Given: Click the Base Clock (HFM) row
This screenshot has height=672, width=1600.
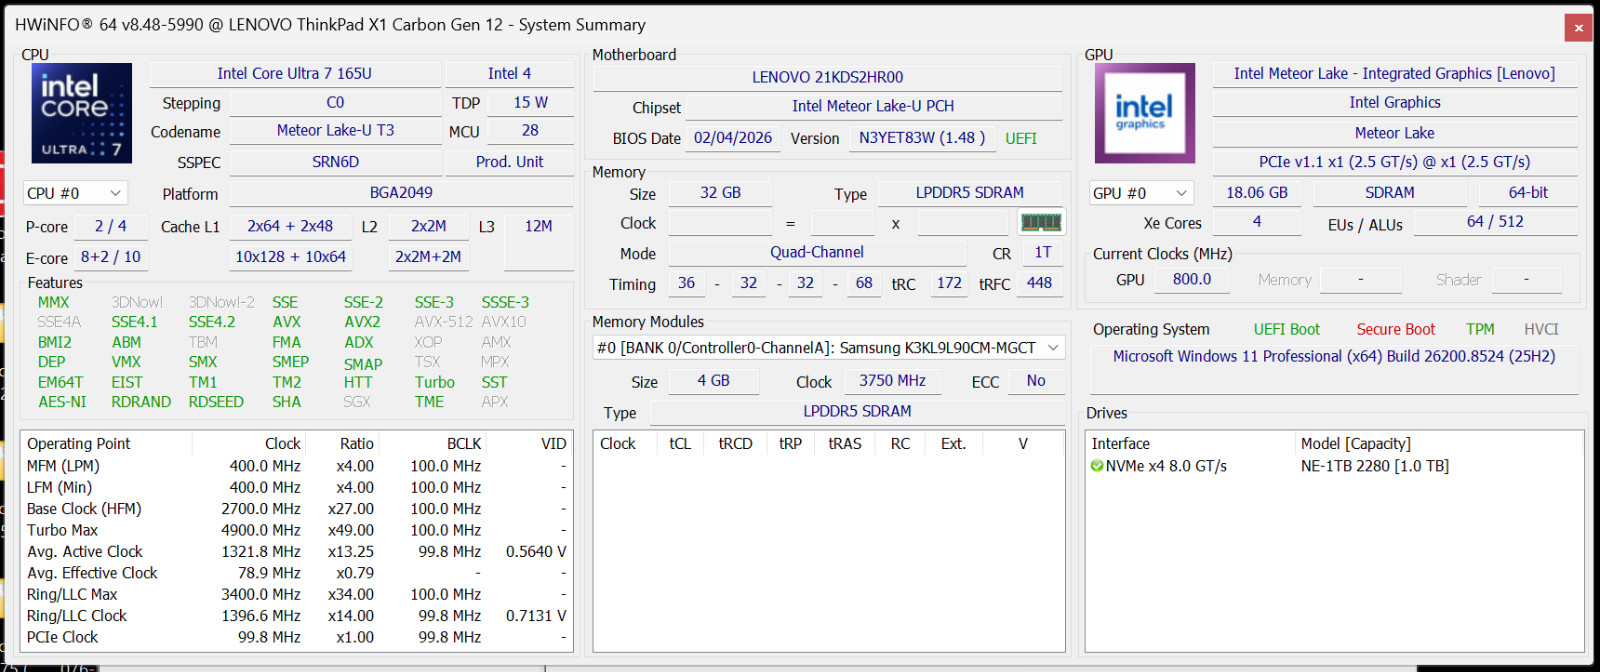Looking at the screenshot, I should click(x=296, y=509).
